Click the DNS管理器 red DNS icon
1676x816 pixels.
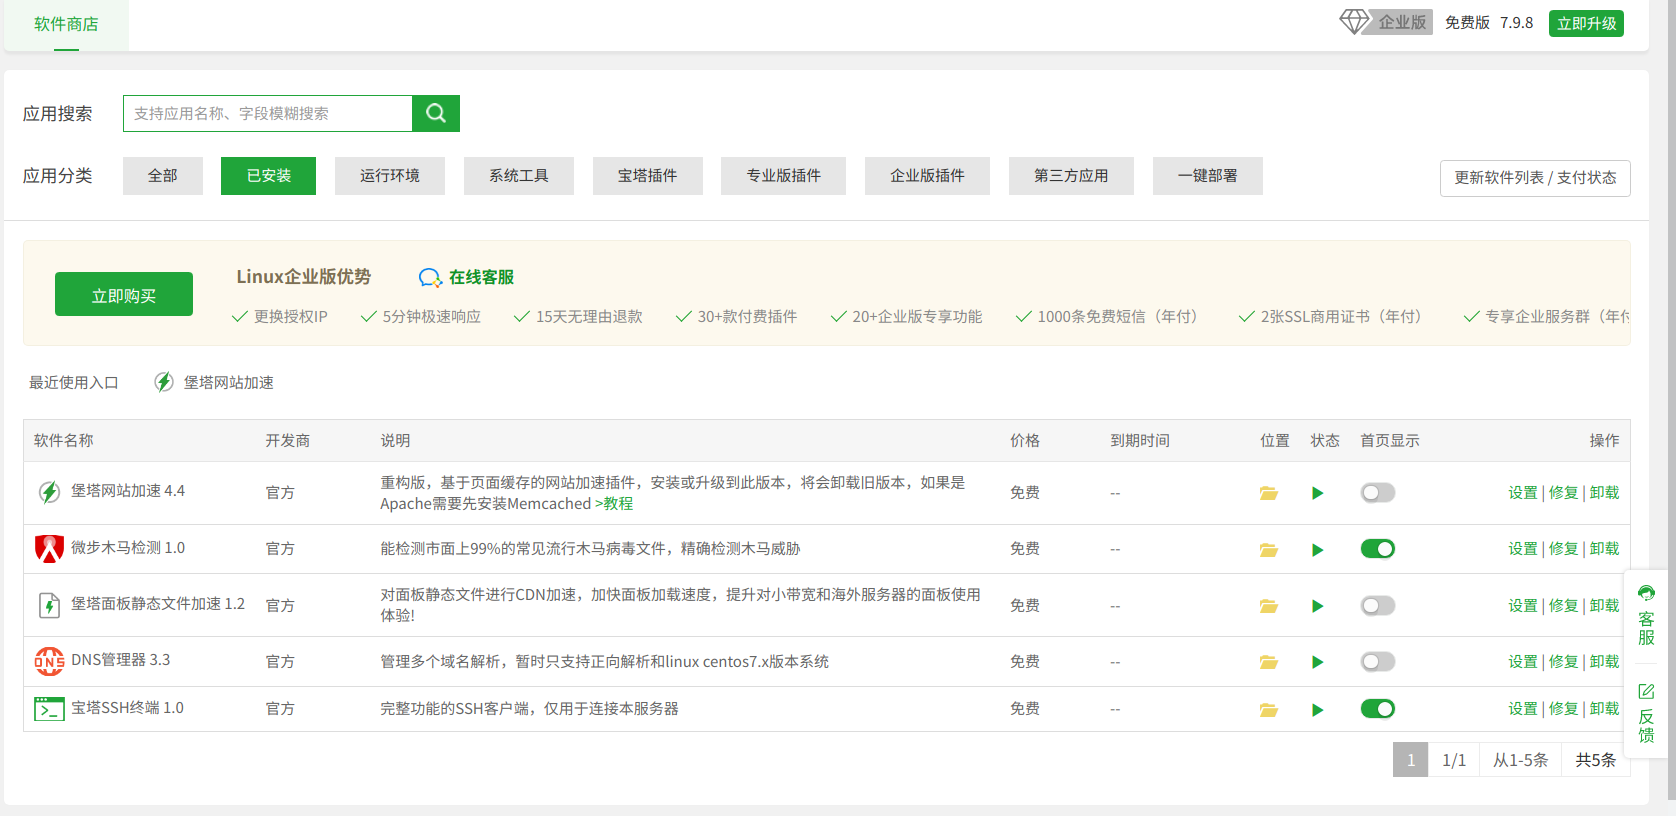49,661
